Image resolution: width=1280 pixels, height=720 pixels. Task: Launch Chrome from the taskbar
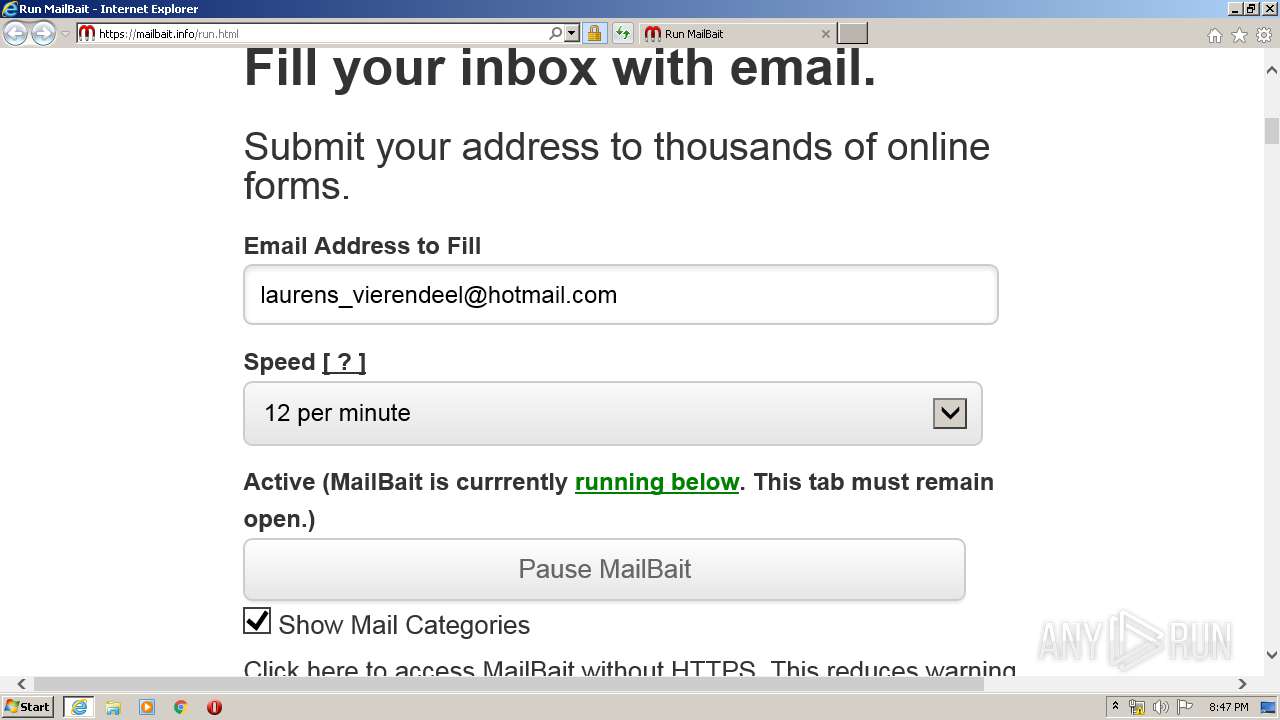[180, 707]
